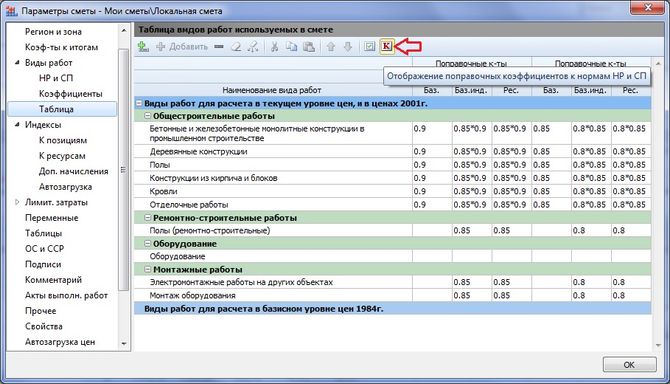The image size is (670, 384).
Task: Click the copy icon in toolbar
Action: (x=291, y=47)
